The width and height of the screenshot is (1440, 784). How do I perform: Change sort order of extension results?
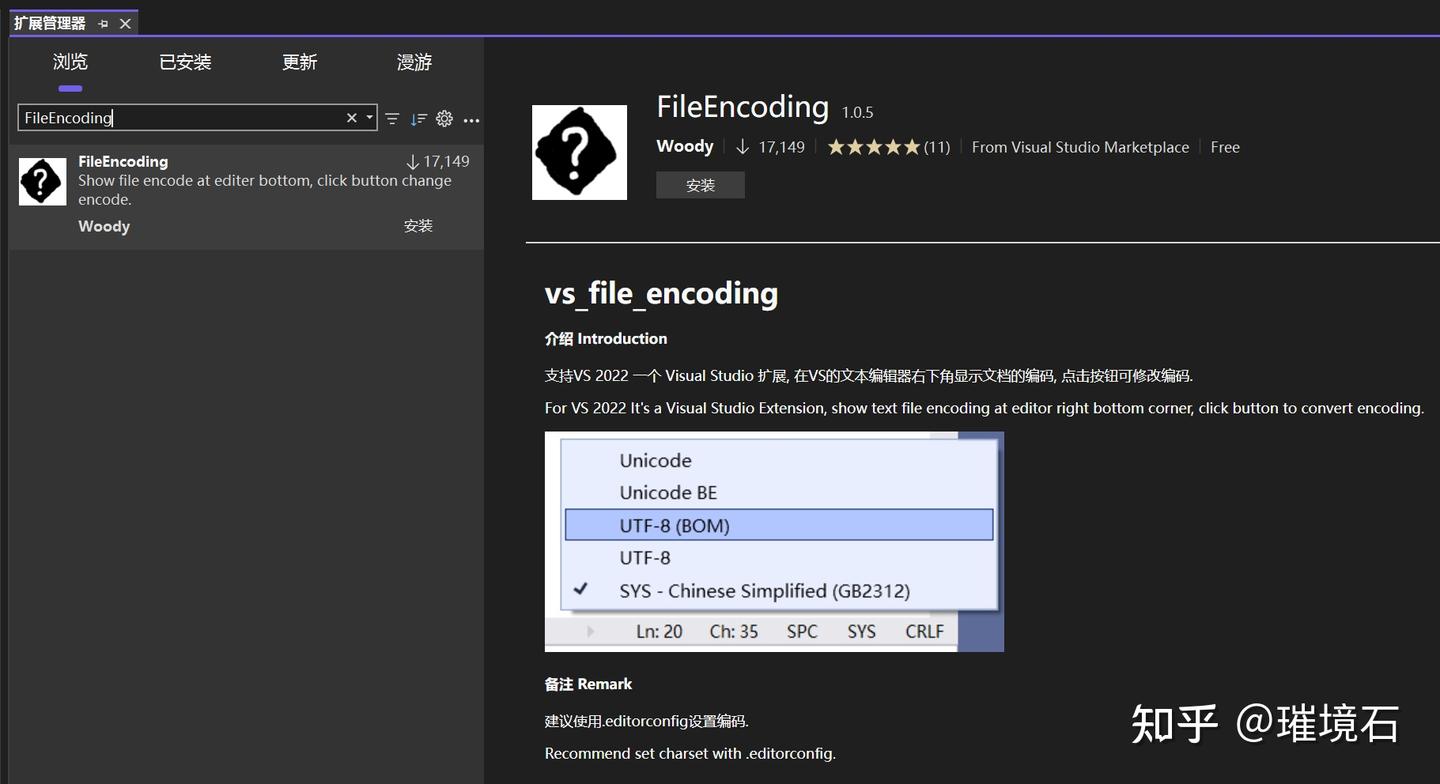419,118
